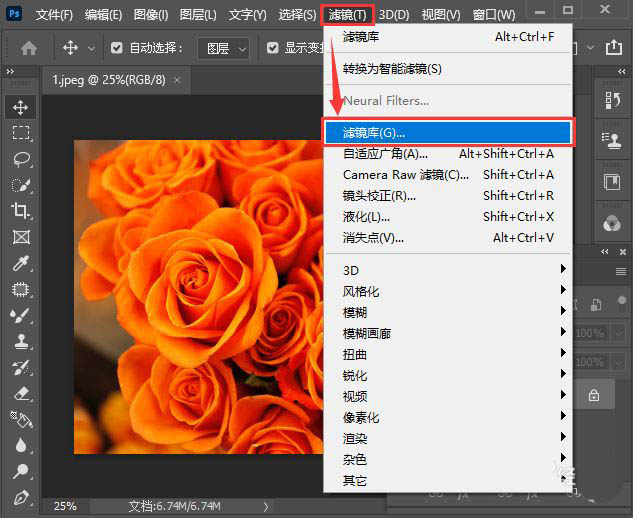
Task: Select the Rectangular Marquee tool
Action: pyautogui.click(x=21, y=133)
